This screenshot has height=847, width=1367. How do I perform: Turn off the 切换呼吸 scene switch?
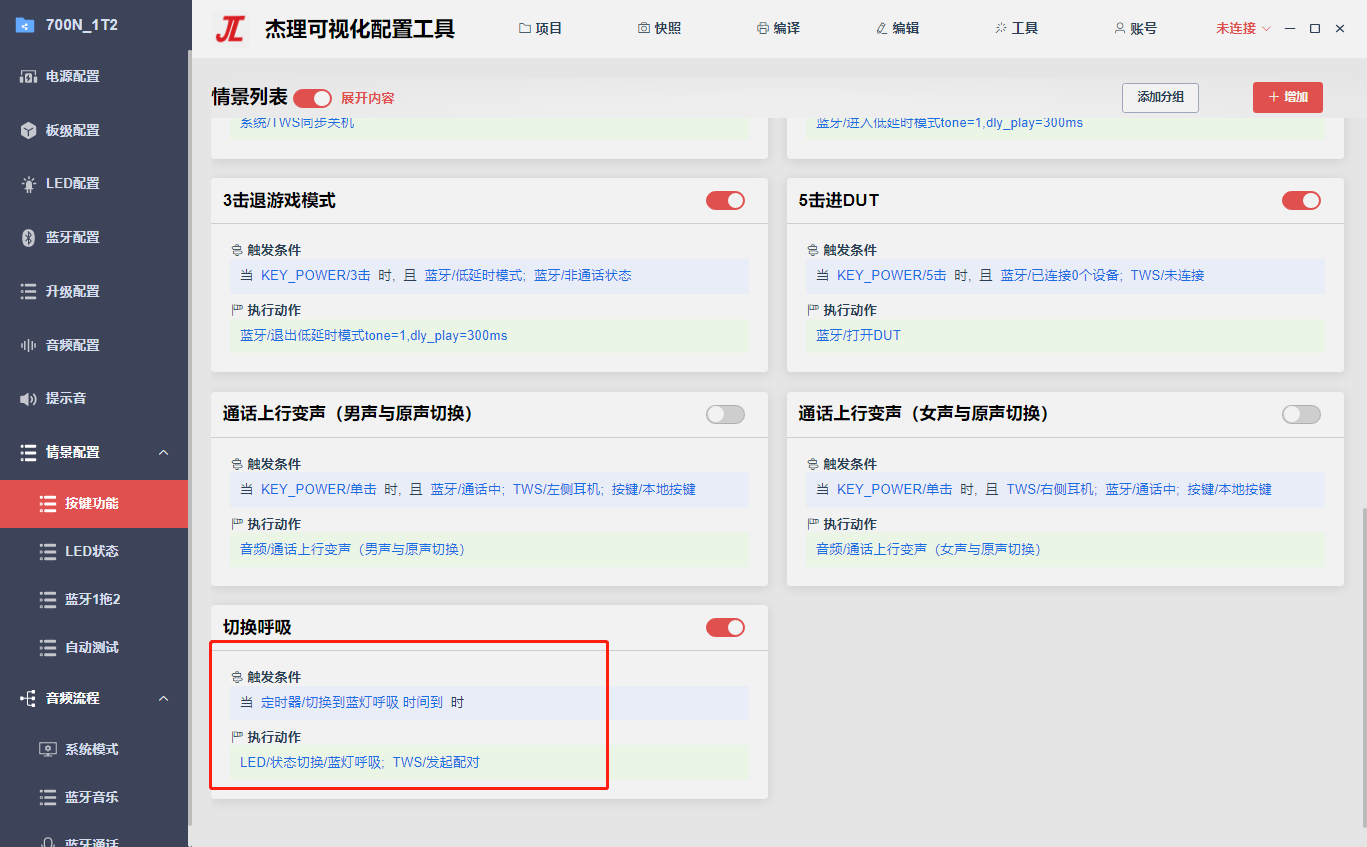tap(725, 627)
